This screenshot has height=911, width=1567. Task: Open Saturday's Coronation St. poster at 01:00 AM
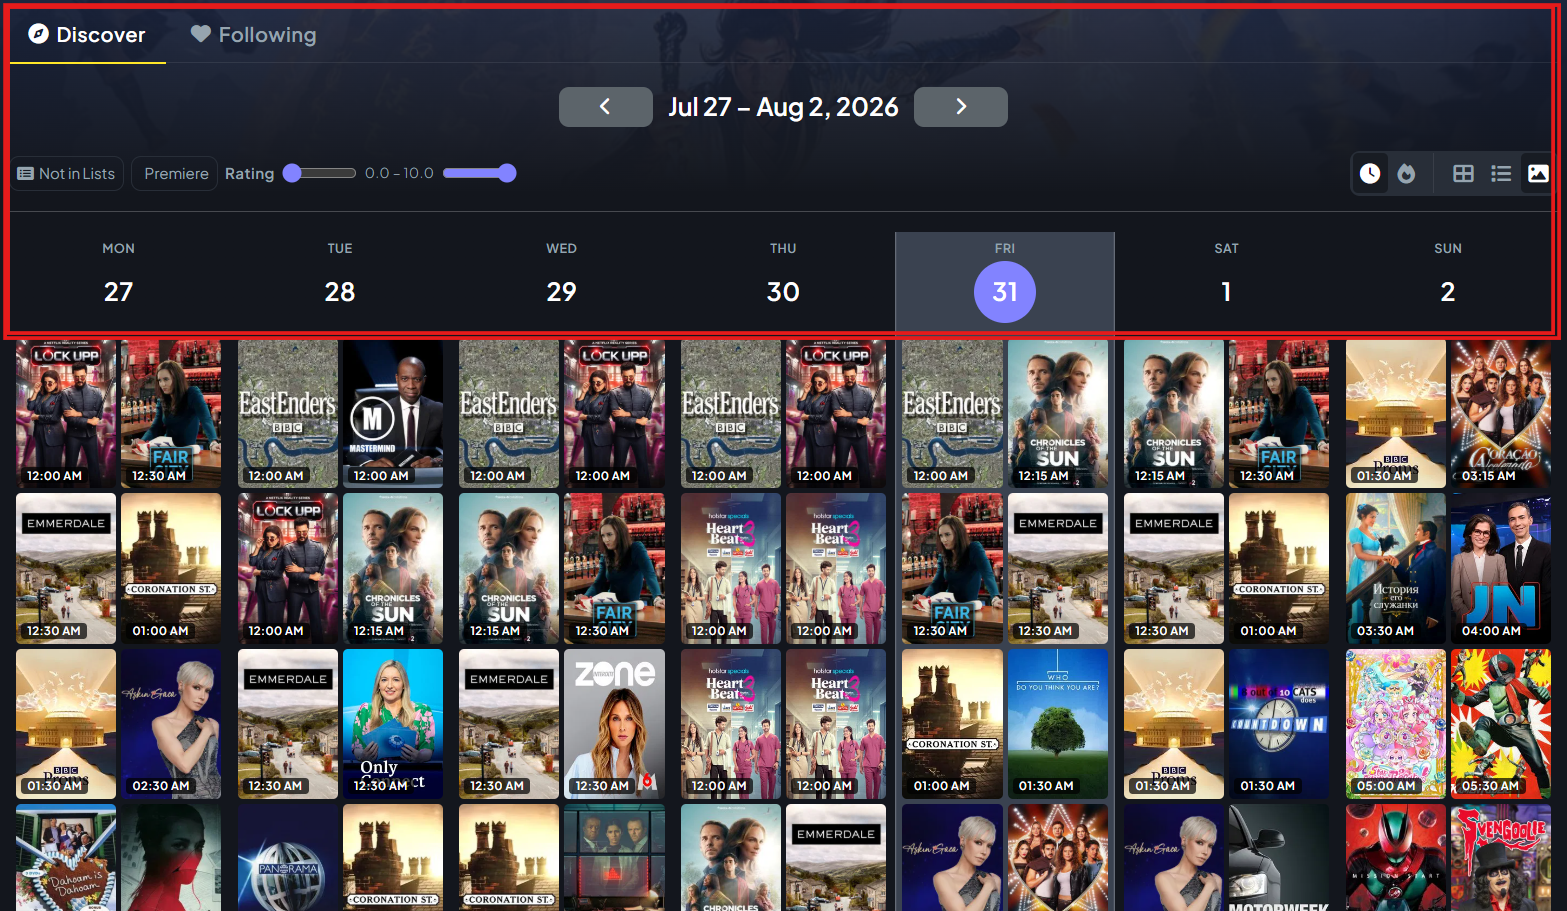pyautogui.click(x=1279, y=568)
